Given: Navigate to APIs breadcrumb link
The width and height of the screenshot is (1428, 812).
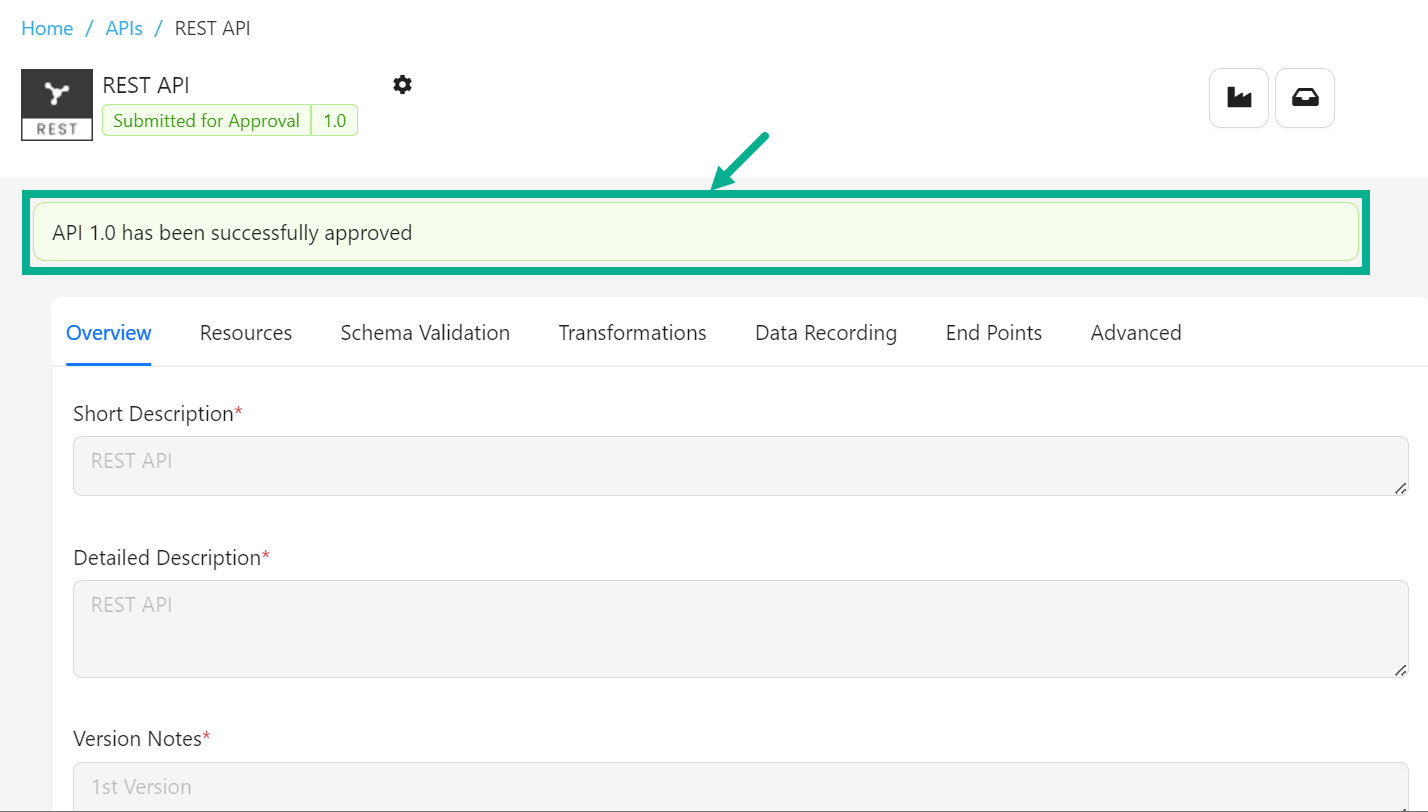Looking at the screenshot, I should pyautogui.click(x=124, y=28).
